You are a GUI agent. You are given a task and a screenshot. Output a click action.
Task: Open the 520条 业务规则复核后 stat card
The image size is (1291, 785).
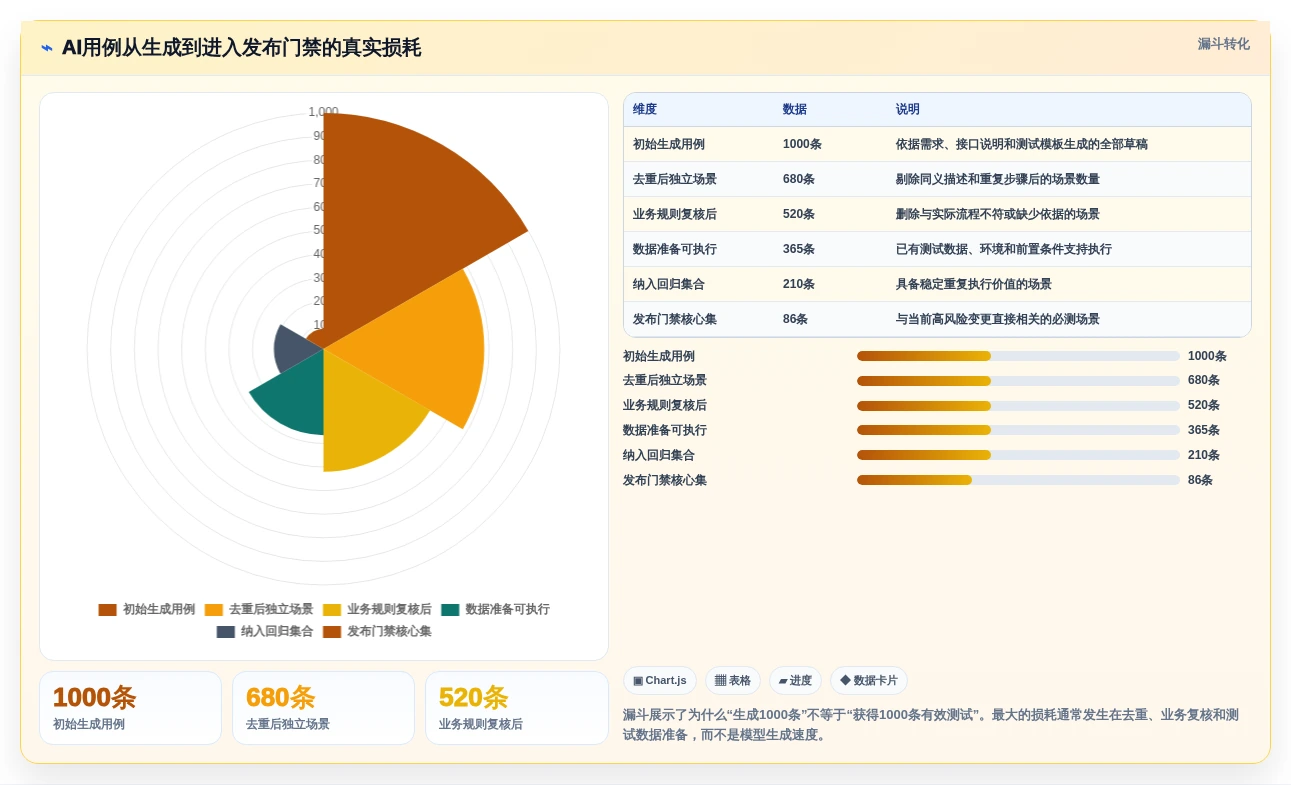pos(517,708)
